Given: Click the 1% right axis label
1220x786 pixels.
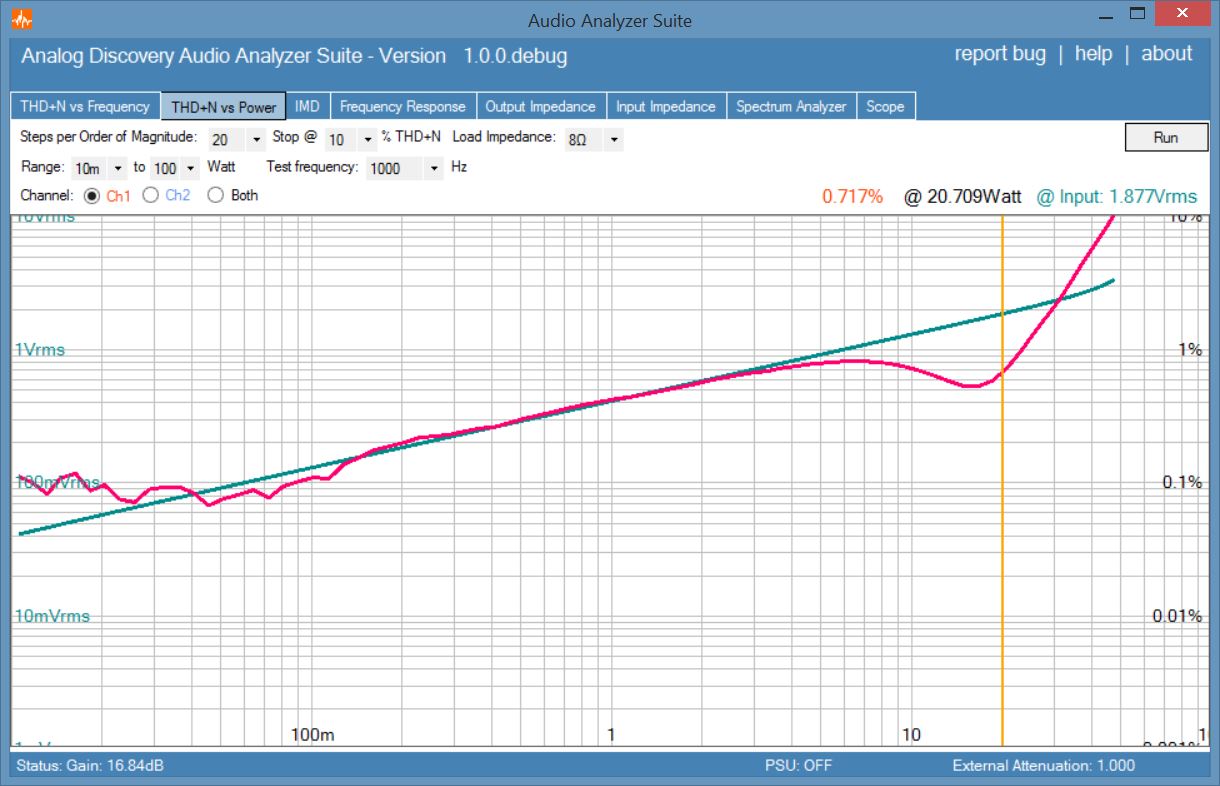Looking at the screenshot, I should (x=1190, y=350).
